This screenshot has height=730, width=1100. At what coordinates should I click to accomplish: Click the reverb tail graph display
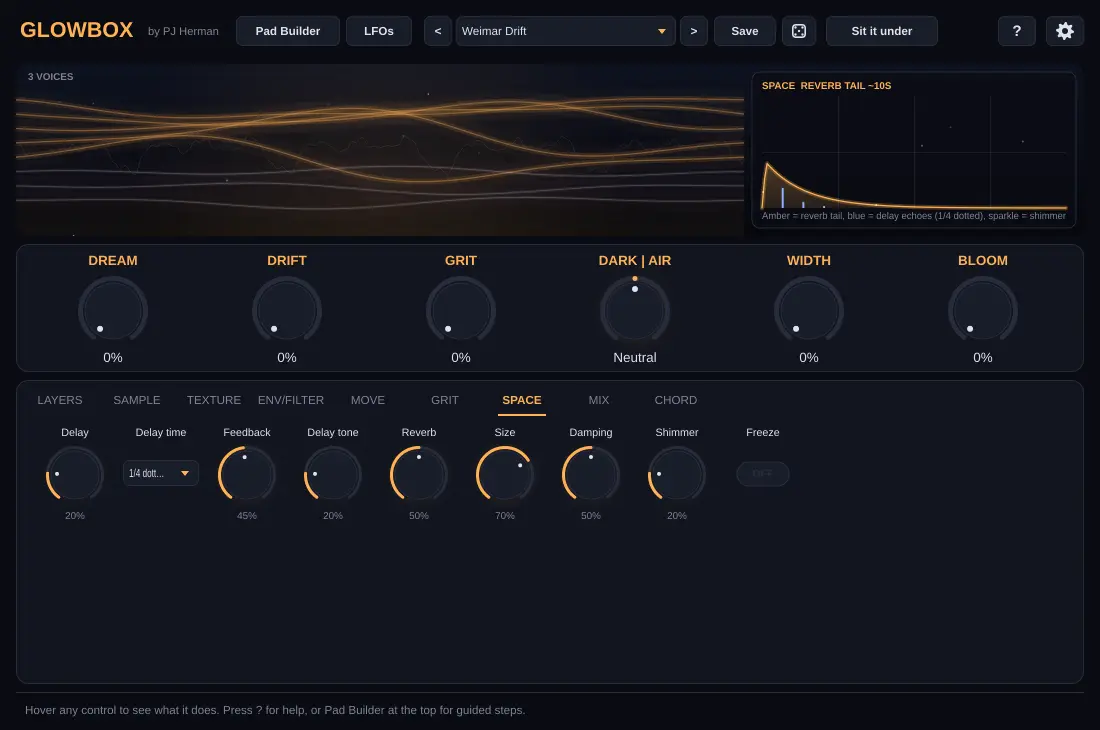point(914,152)
